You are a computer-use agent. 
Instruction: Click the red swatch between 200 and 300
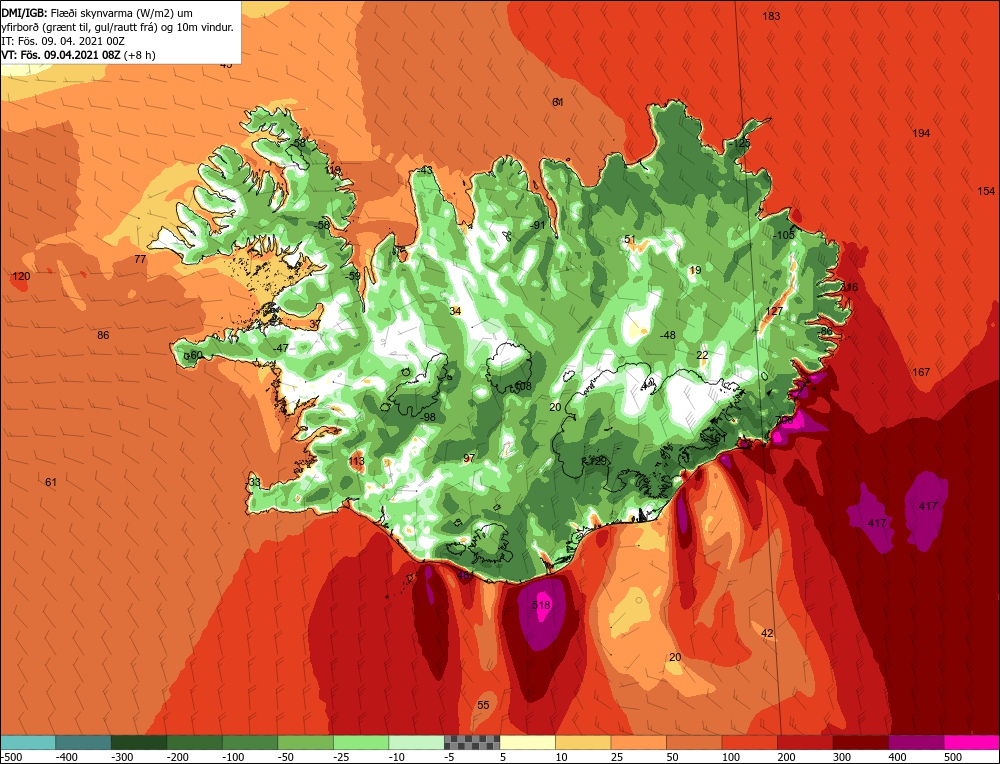tap(805, 742)
